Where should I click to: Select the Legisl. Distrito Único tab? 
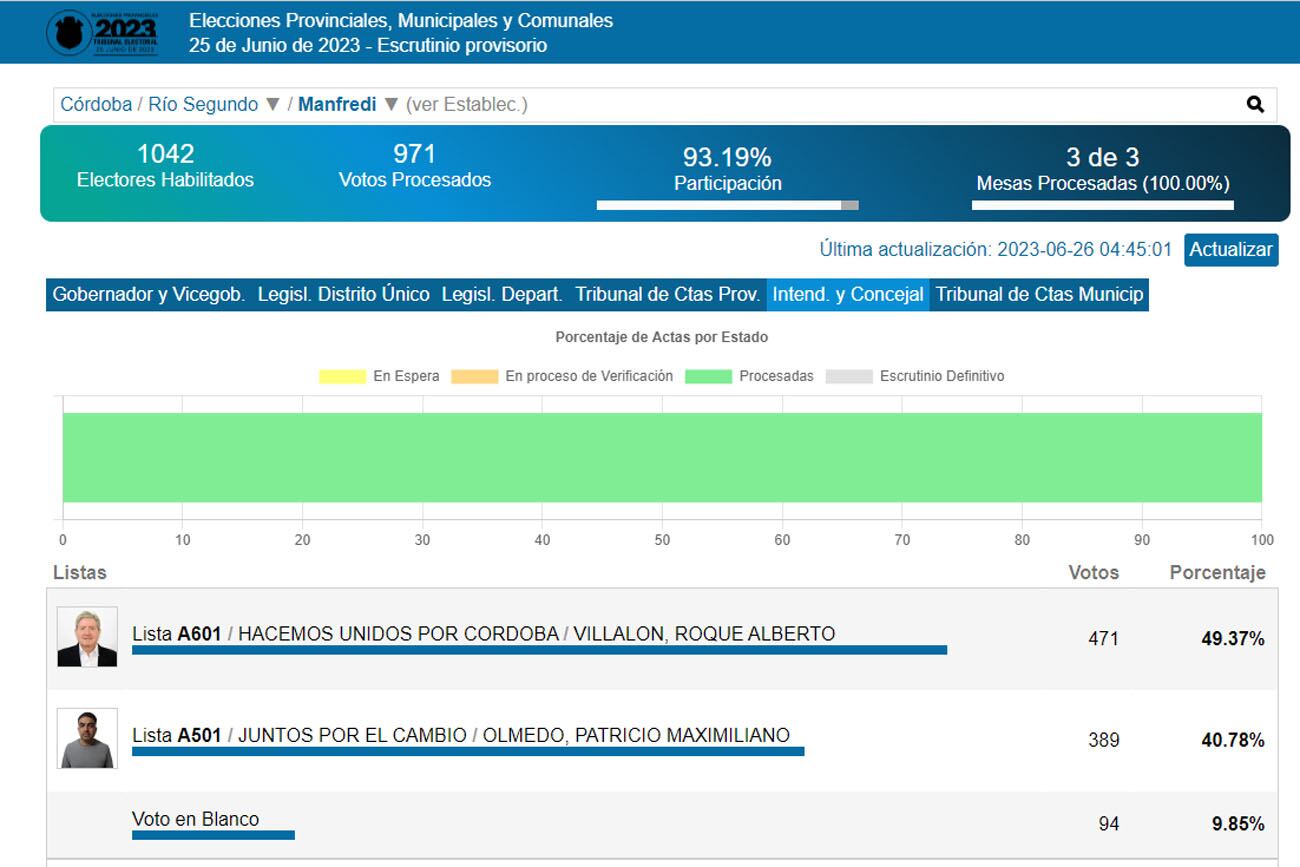(343, 295)
